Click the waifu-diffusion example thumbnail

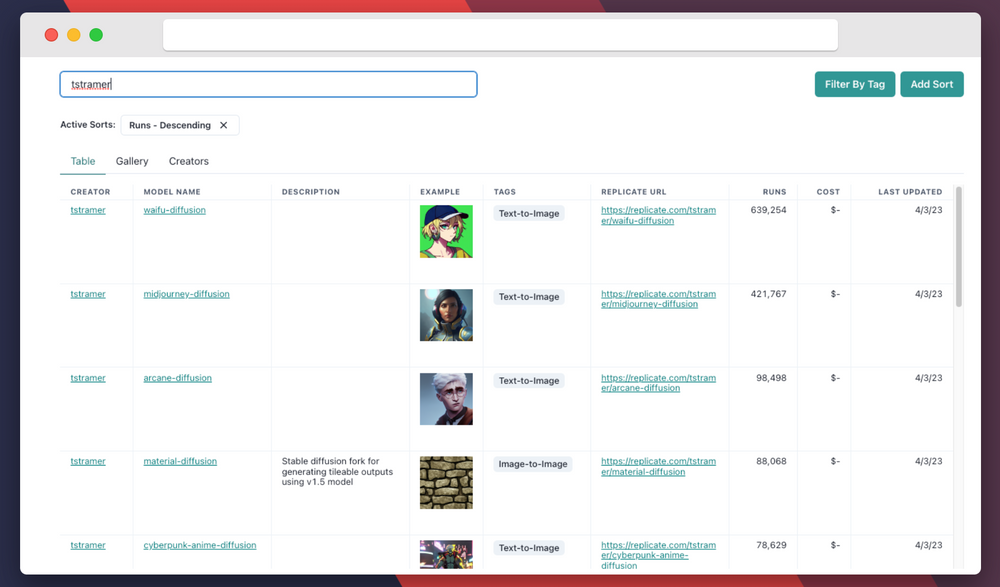pos(446,231)
